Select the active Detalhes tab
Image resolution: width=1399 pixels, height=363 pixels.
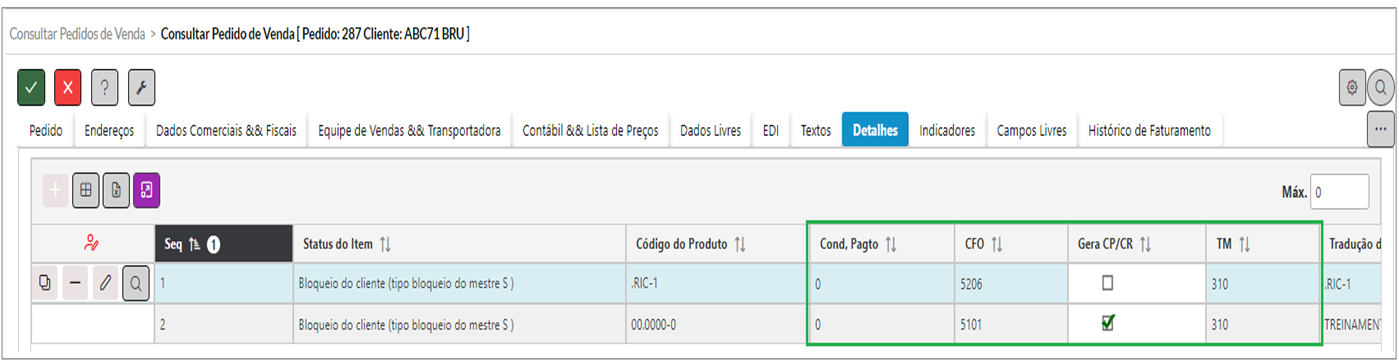click(875, 131)
